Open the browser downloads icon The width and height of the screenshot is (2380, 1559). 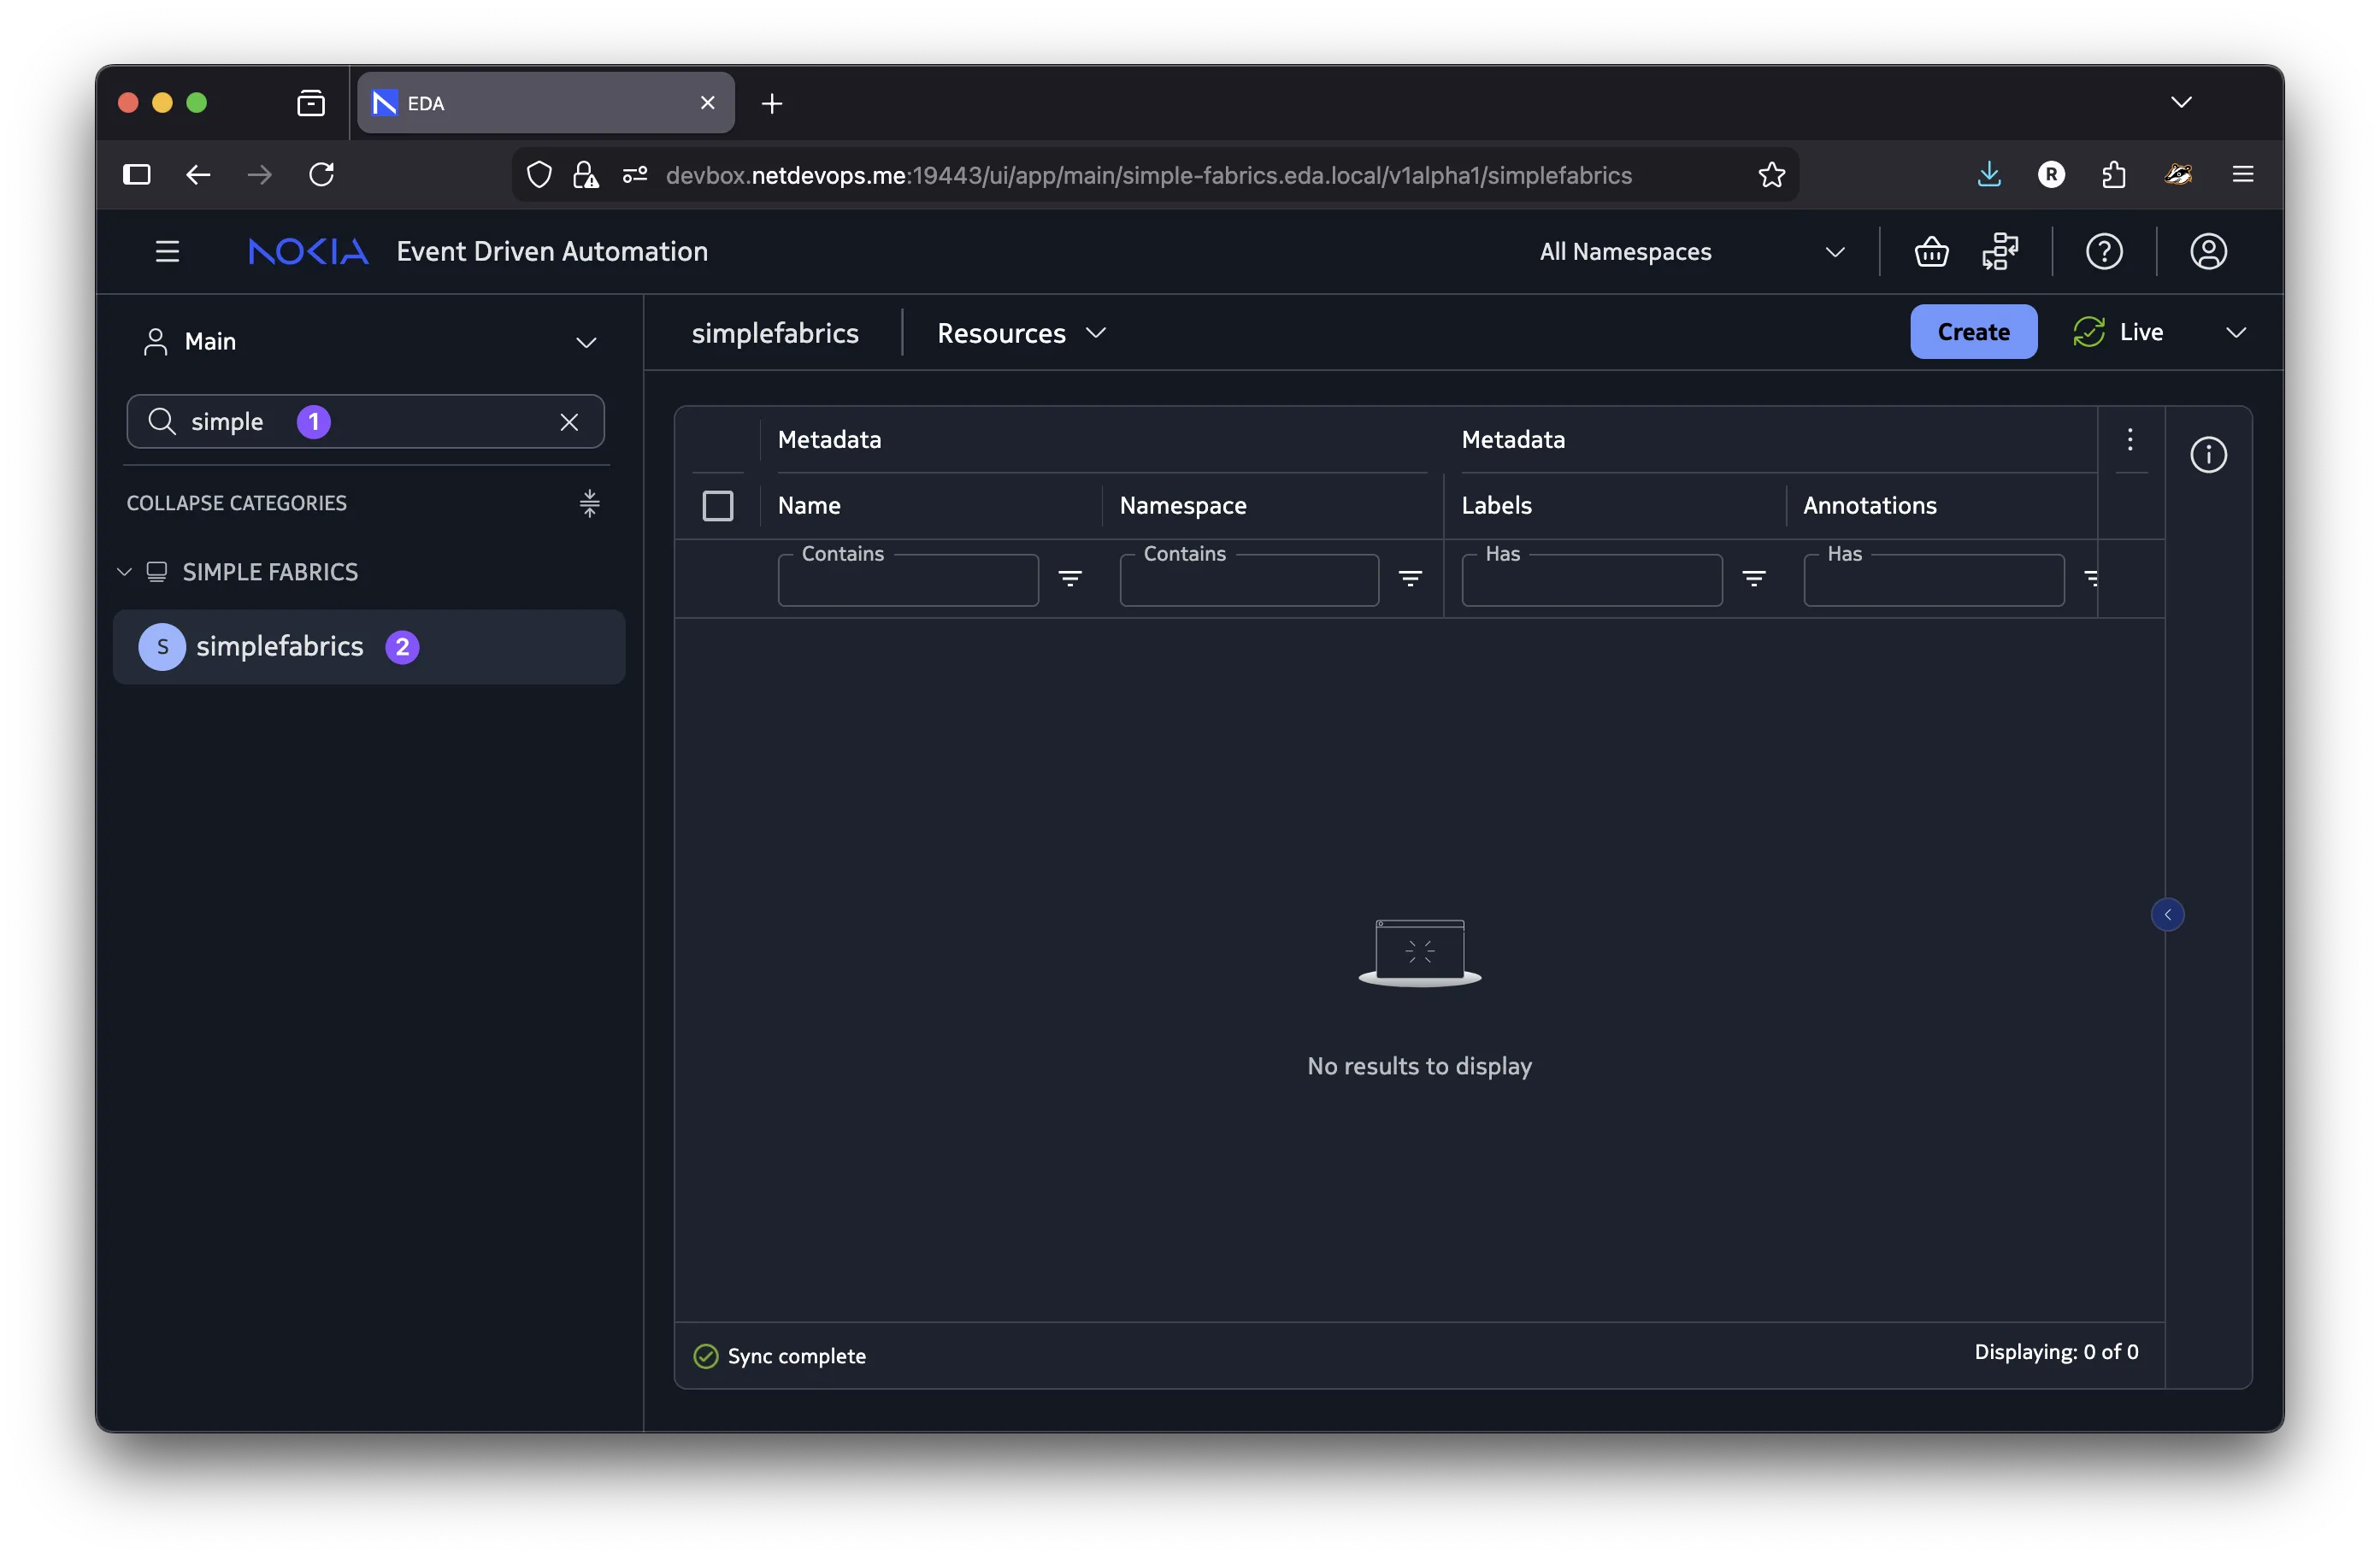[1989, 175]
